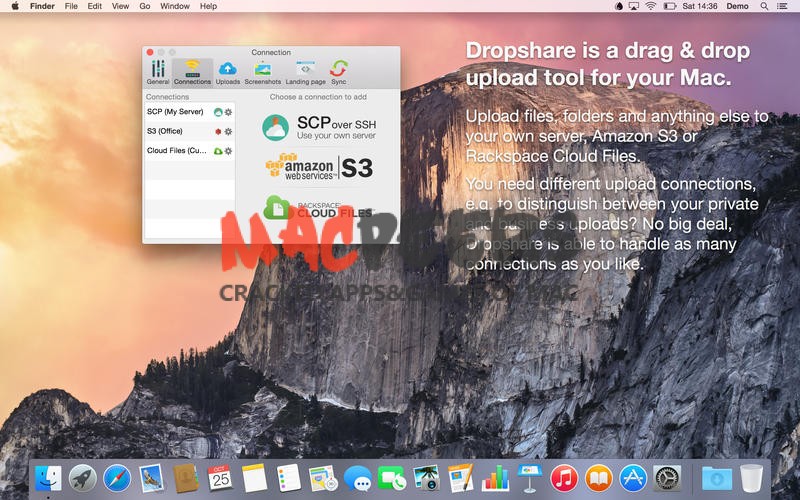Open the Go menu
The width and height of the screenshot is (800, 500).
point(145,6)
